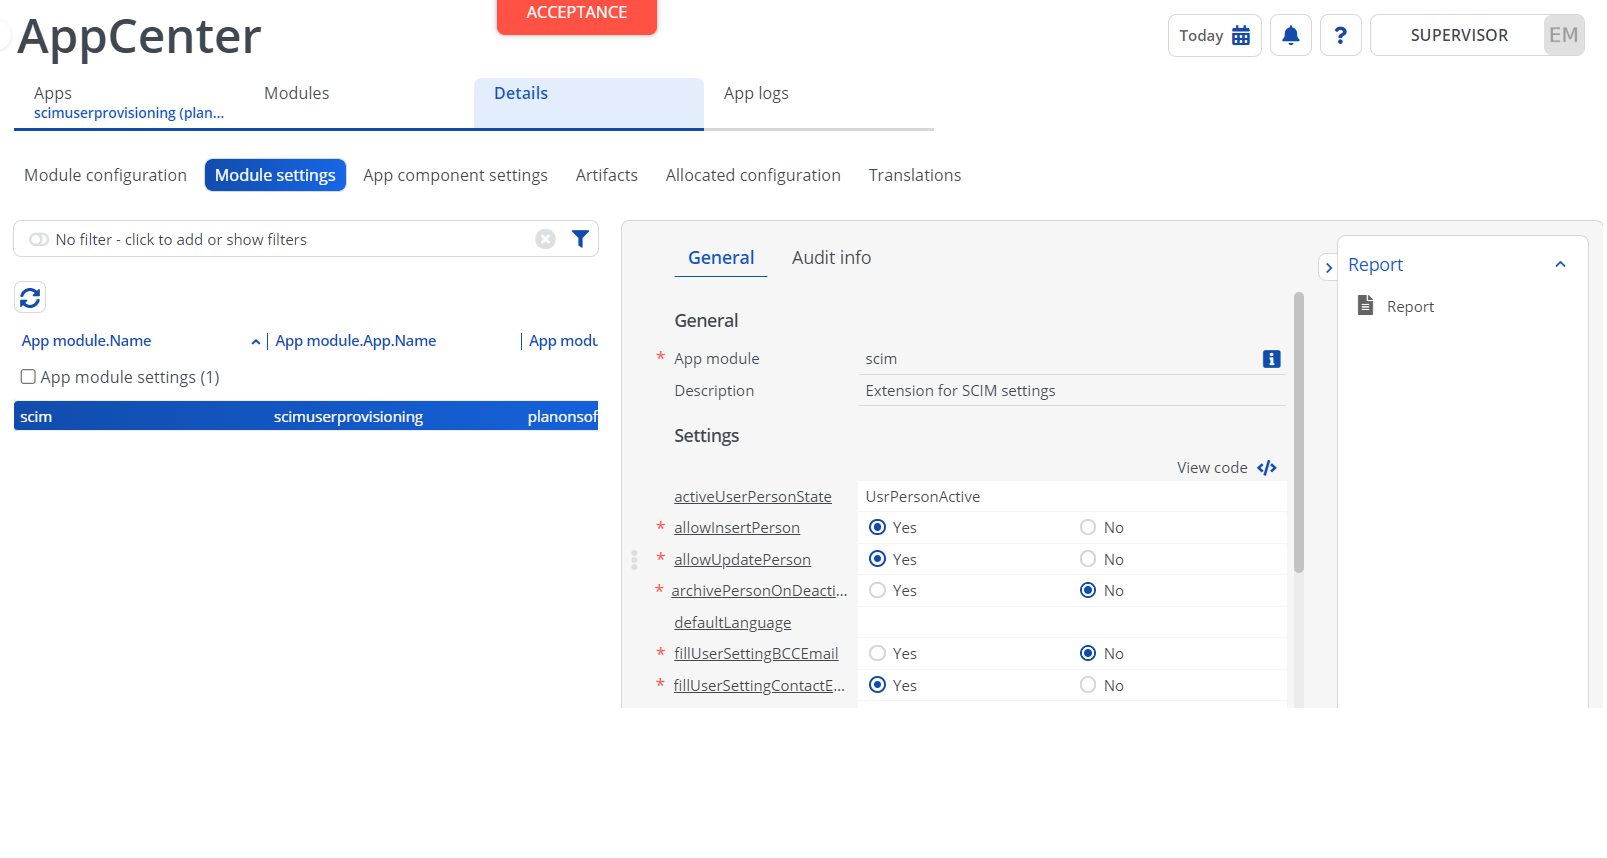
Task: Grab the three-dot drag handle beside allowUpdatePerson
Action: (x=634, y=559)
